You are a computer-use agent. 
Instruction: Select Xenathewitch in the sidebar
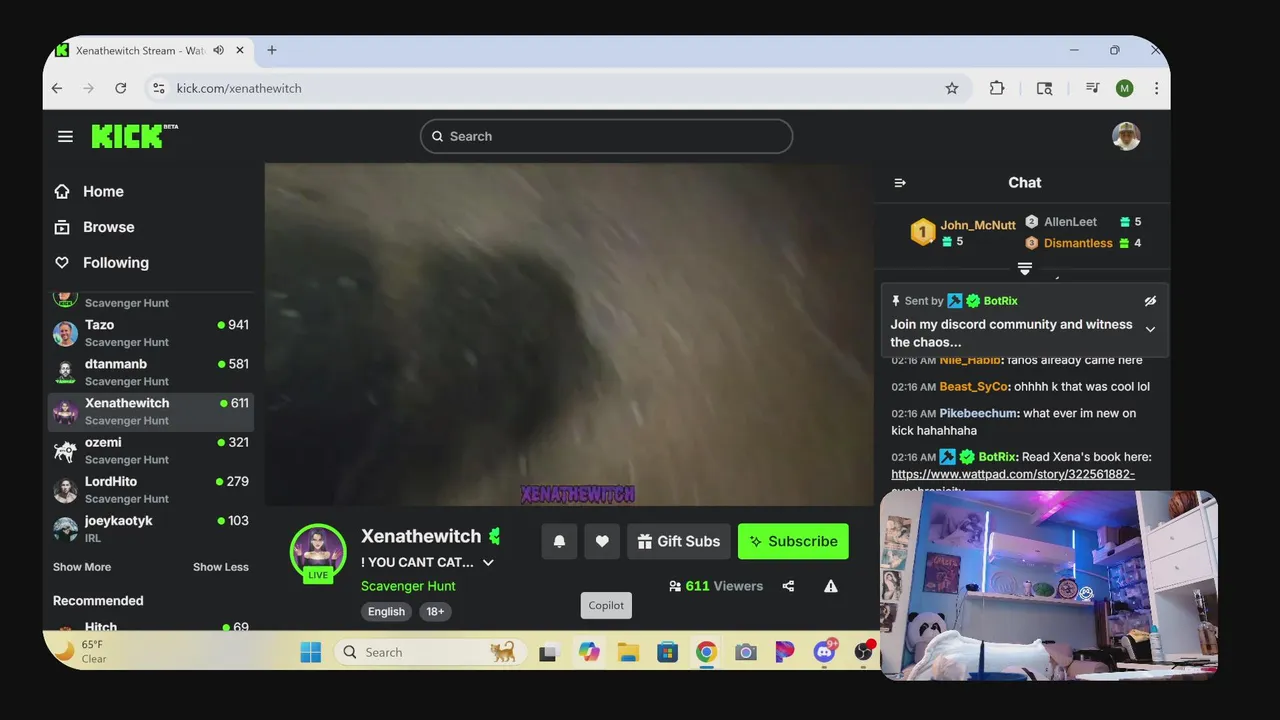pyautogui.click(x=151, y=411)
